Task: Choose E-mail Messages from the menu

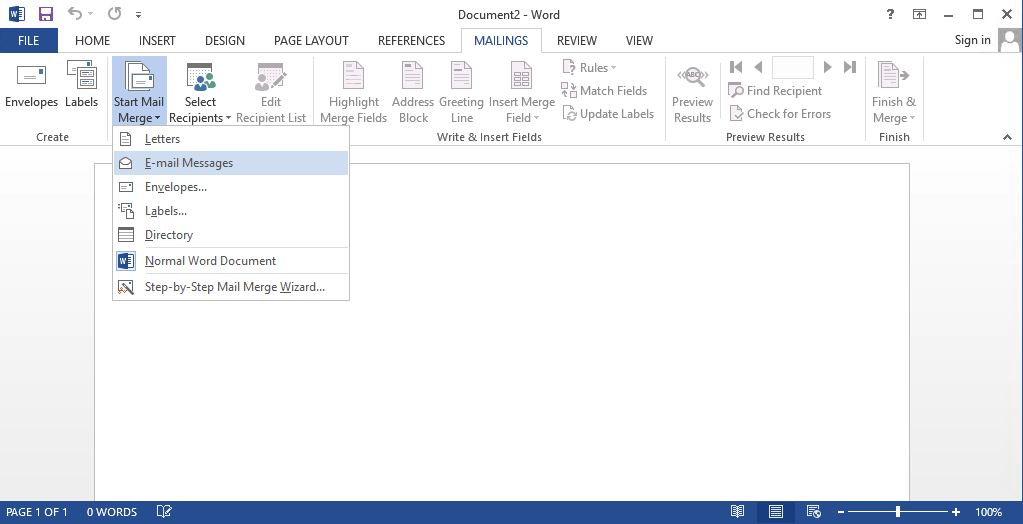Action: point(231,163)
